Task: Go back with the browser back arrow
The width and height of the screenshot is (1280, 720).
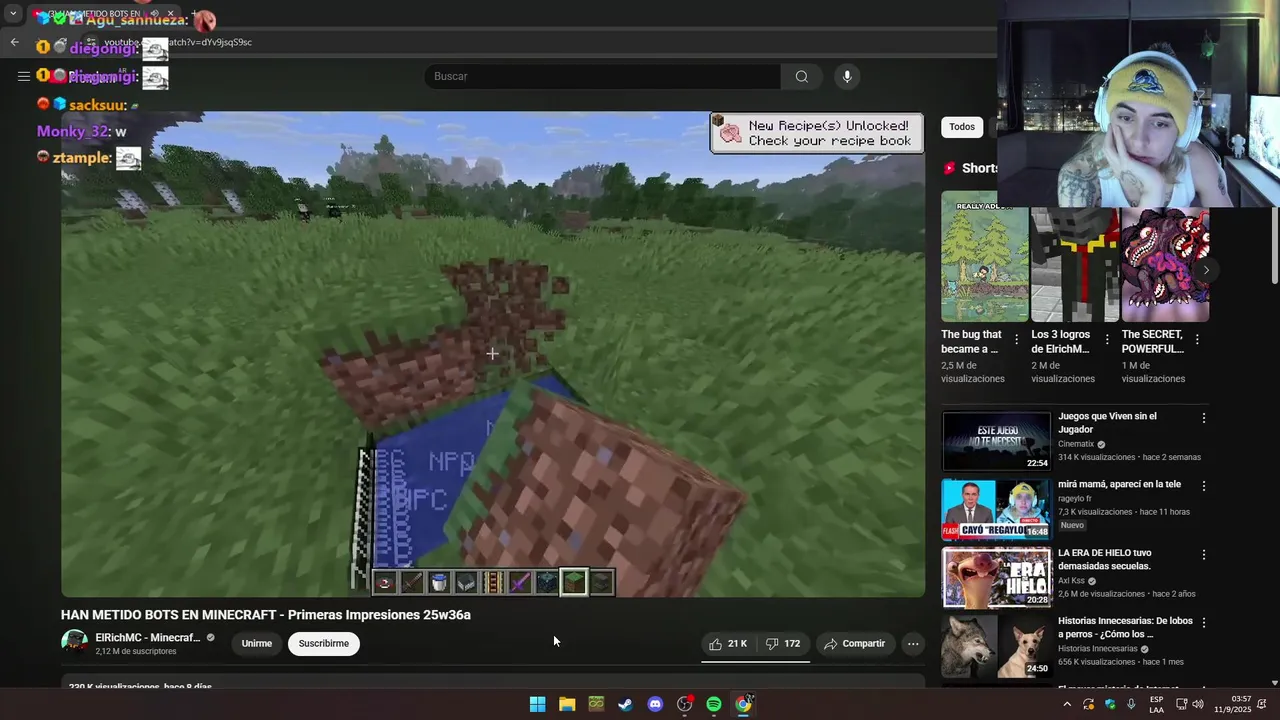Action: point(14,42)
